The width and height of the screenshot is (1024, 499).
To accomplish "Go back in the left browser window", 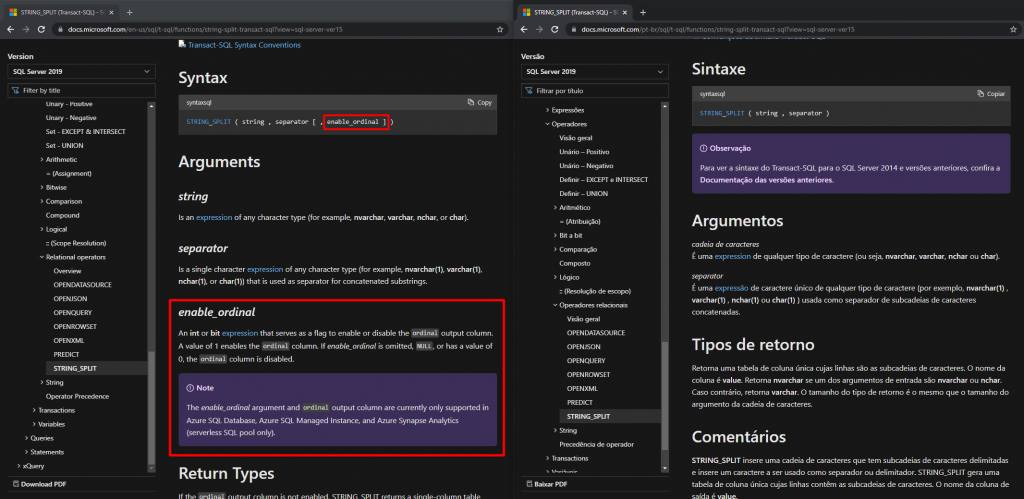I will pos(10,29).
